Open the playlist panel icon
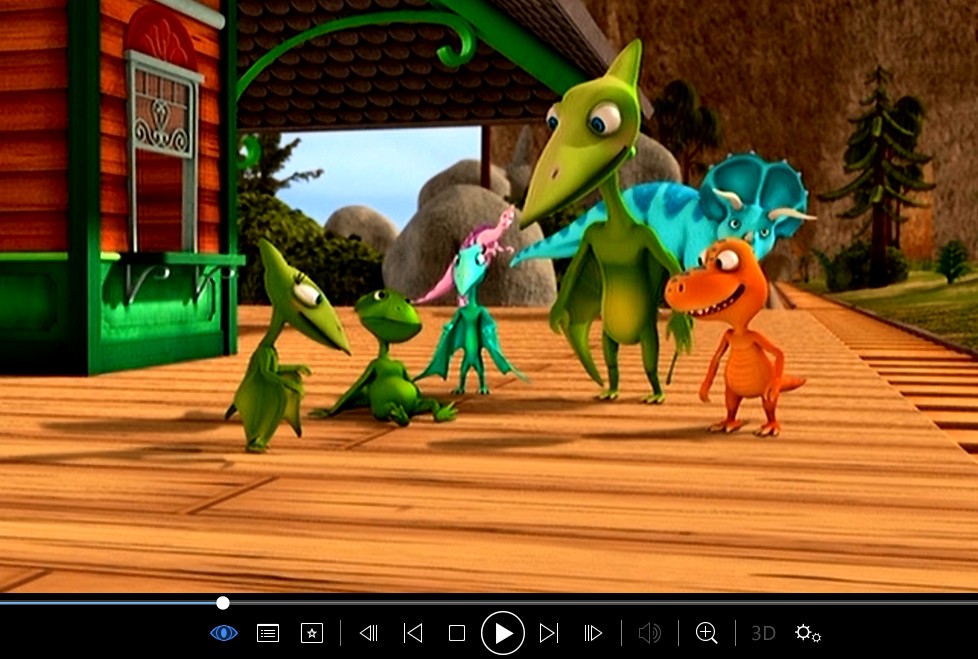 click(x=268, y=633)
